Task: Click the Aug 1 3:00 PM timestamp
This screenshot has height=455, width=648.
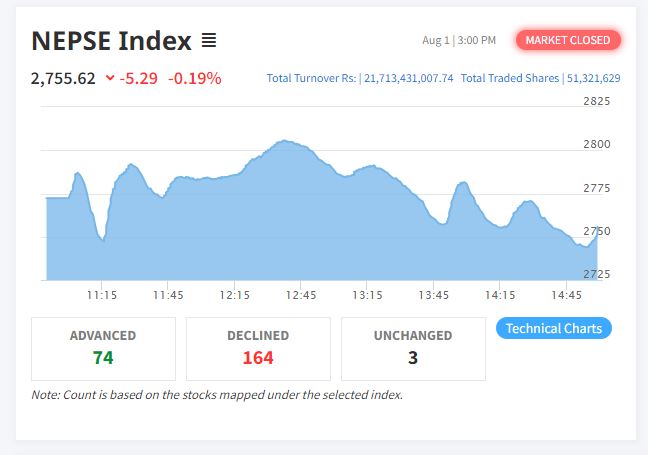Action: [x=459, y=40]
